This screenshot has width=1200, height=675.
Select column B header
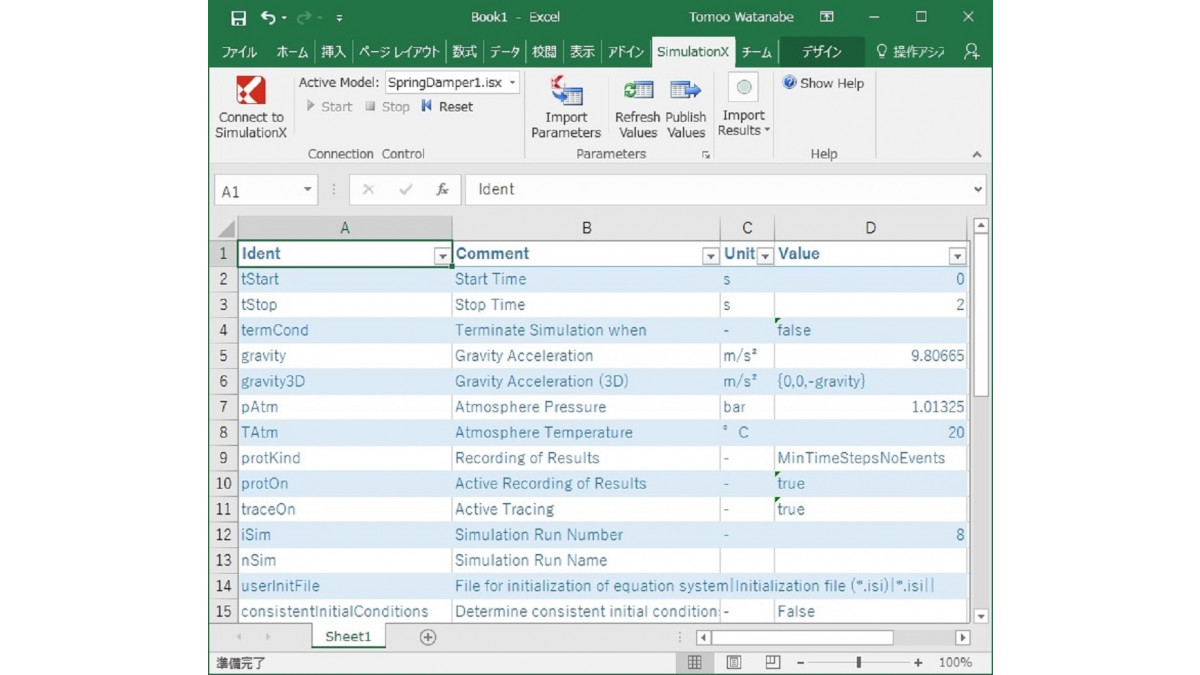pyautogui.click(x=586, y=228)
